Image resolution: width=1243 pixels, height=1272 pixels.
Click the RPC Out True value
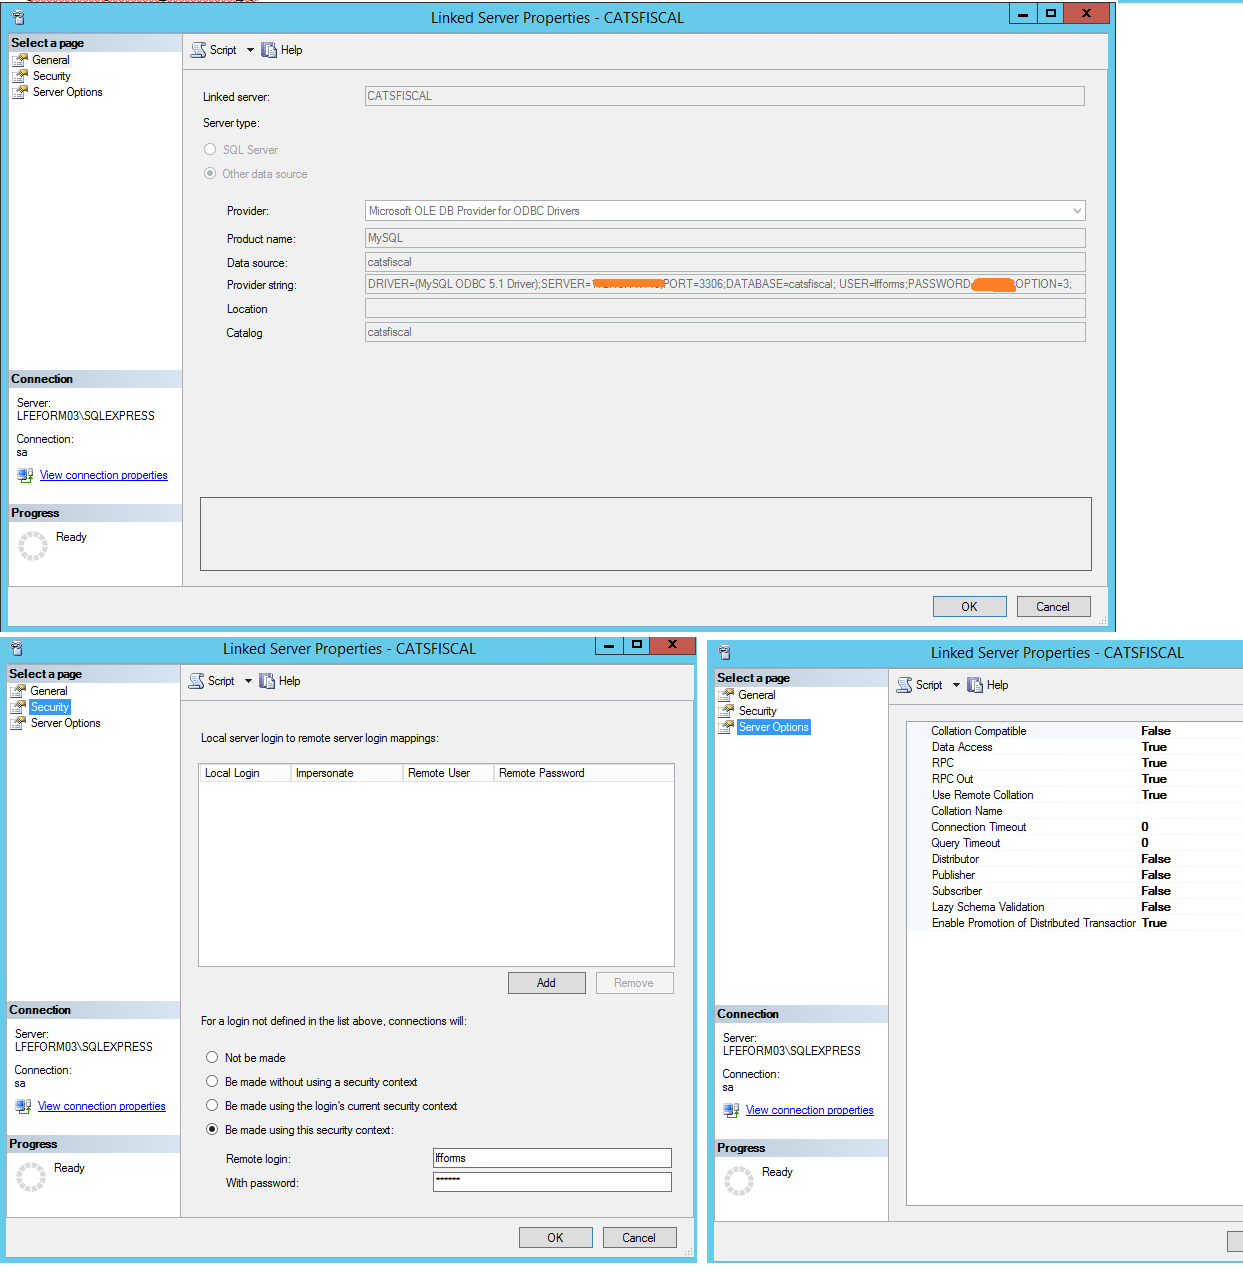(x=1154, y=779)
